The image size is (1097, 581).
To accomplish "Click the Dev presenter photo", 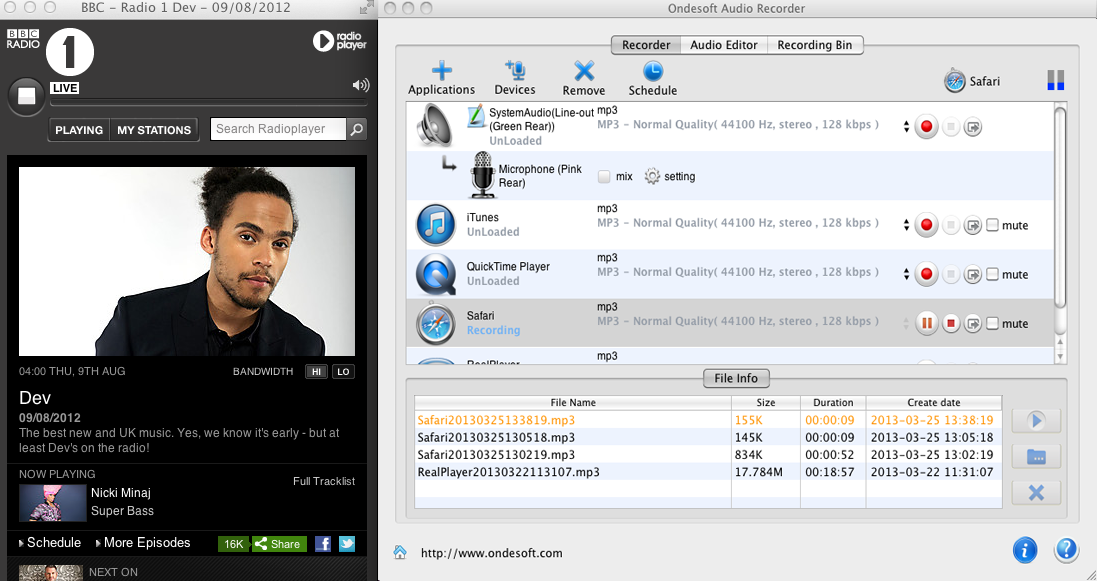I will pyautogui.click(x=187, y=261).
